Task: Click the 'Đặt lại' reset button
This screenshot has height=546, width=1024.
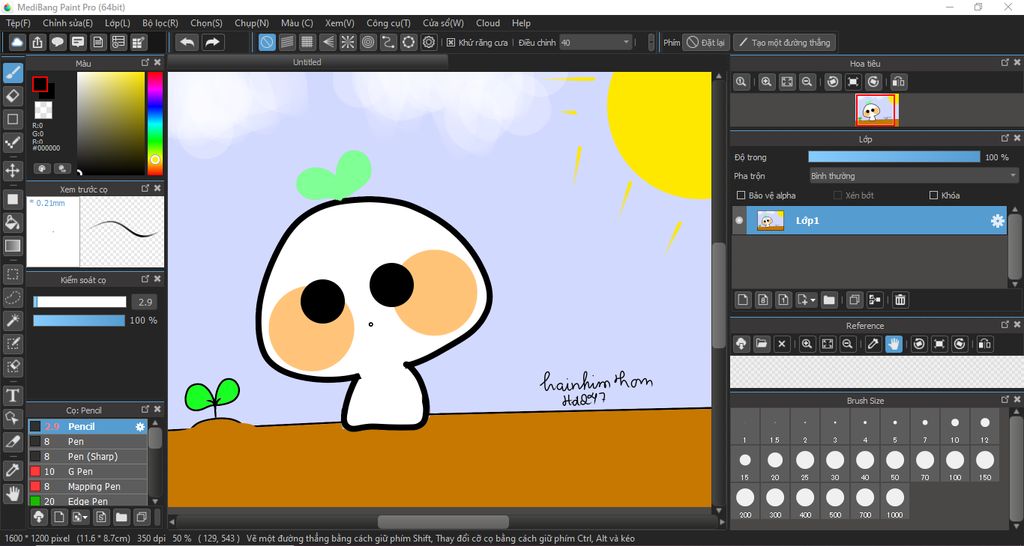Action: point(706,43)
